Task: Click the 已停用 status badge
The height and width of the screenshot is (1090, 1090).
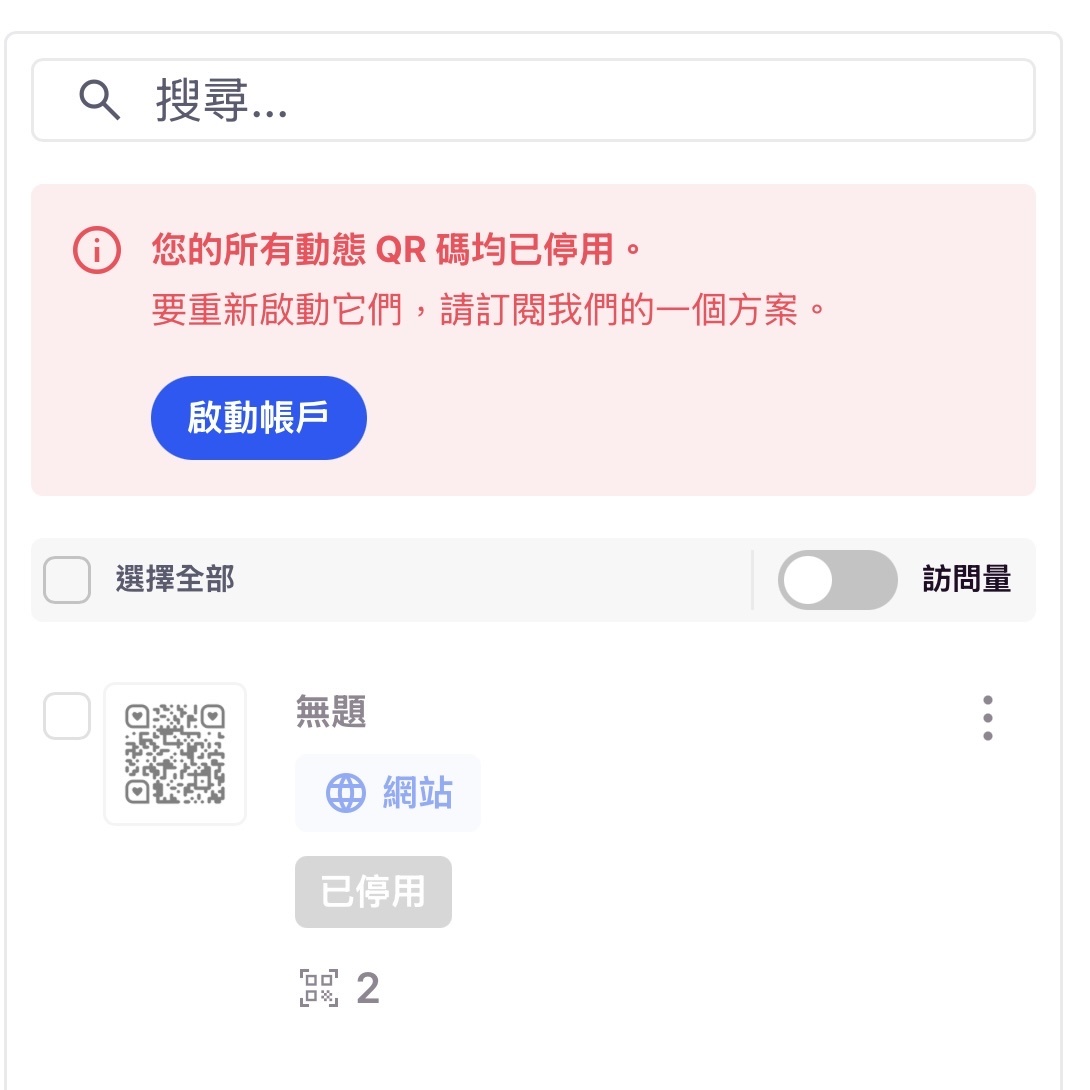Action: (x=373, y=891)
